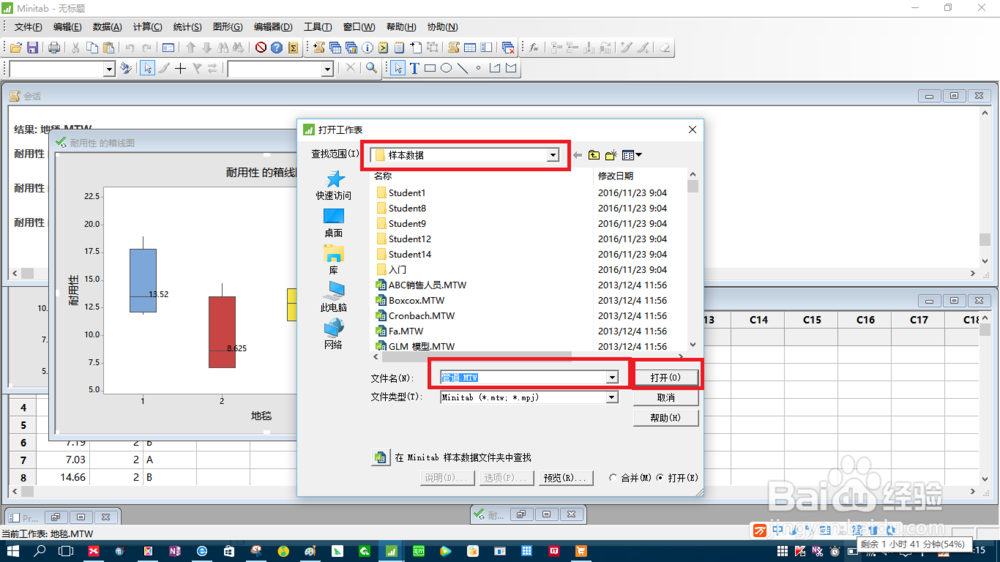
Task: Select the 入门 folder in file list
Action: 391,269
